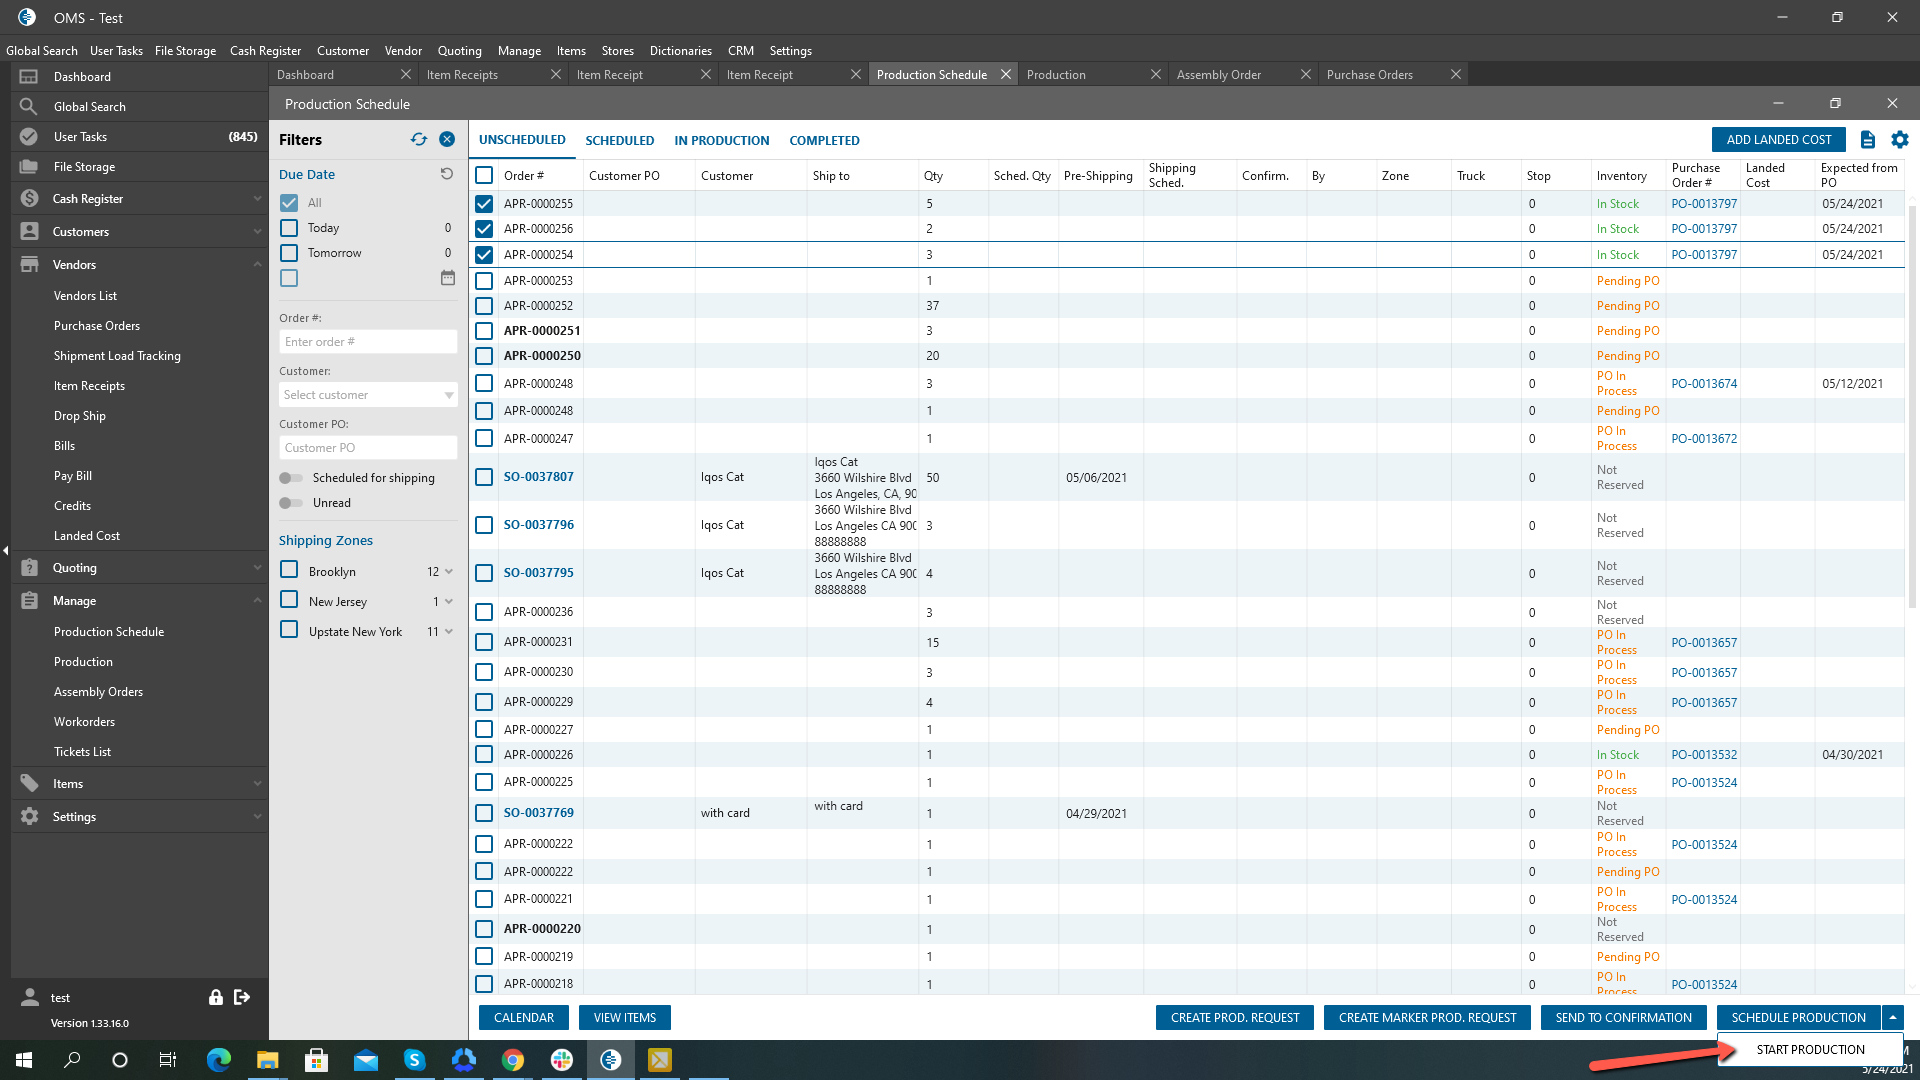
Task: Open the Dictionaries menu
Action: pyautogui.click(x=680, y=51)
